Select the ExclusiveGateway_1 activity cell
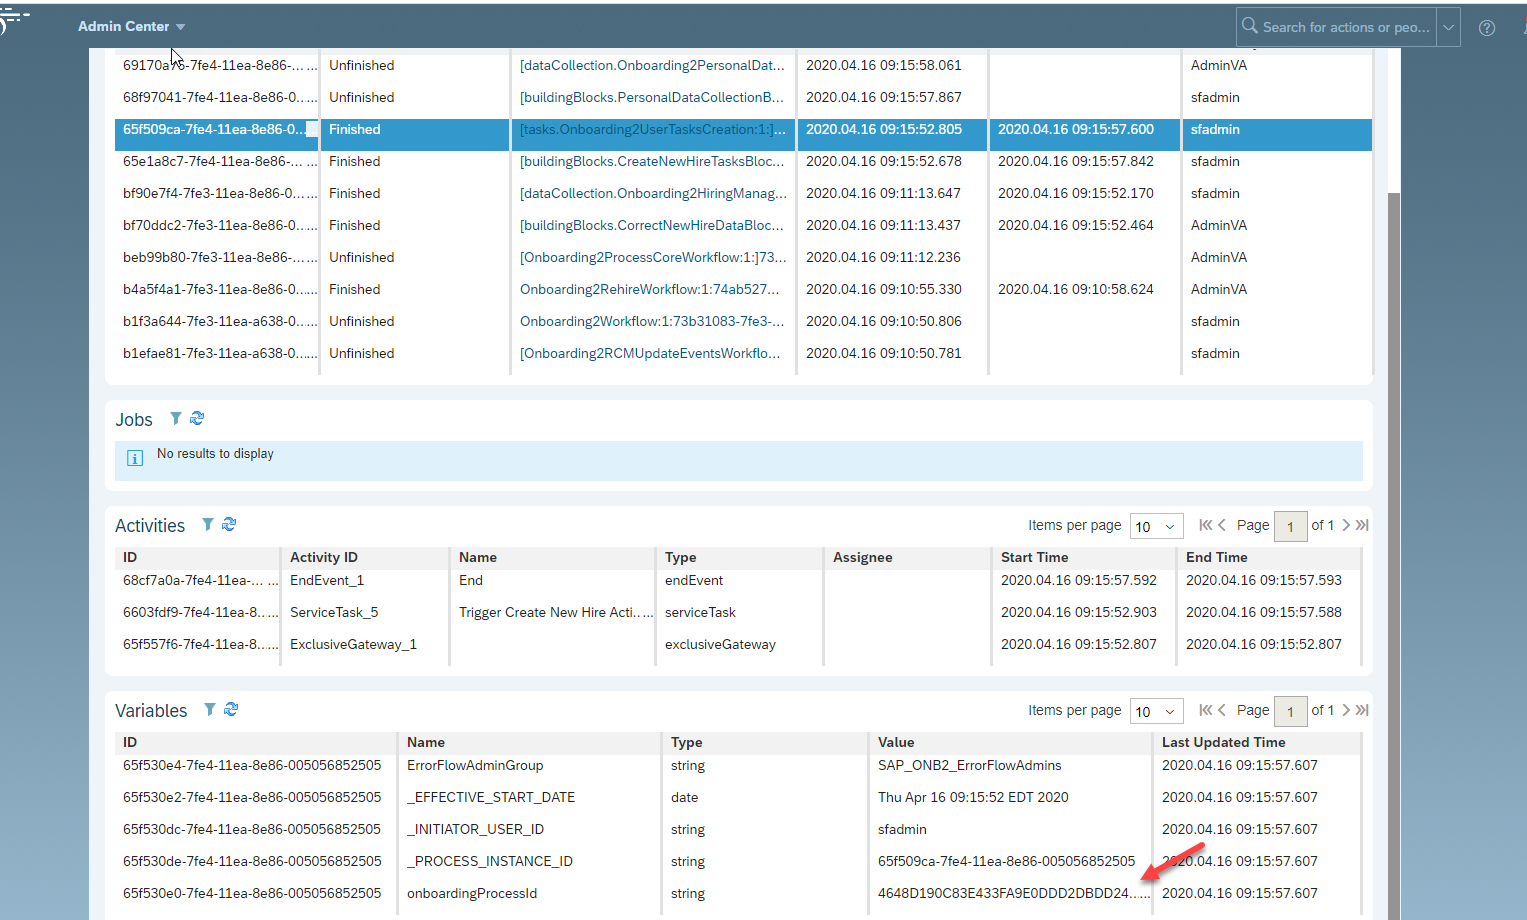 pos(353,644)
